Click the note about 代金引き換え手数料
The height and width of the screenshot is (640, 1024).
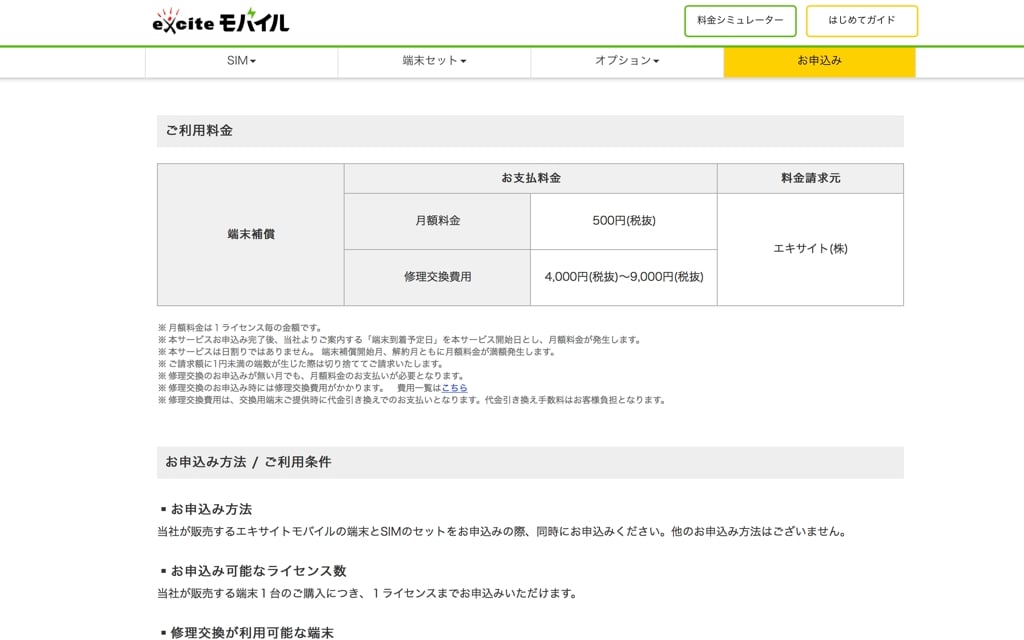point(411,400)
